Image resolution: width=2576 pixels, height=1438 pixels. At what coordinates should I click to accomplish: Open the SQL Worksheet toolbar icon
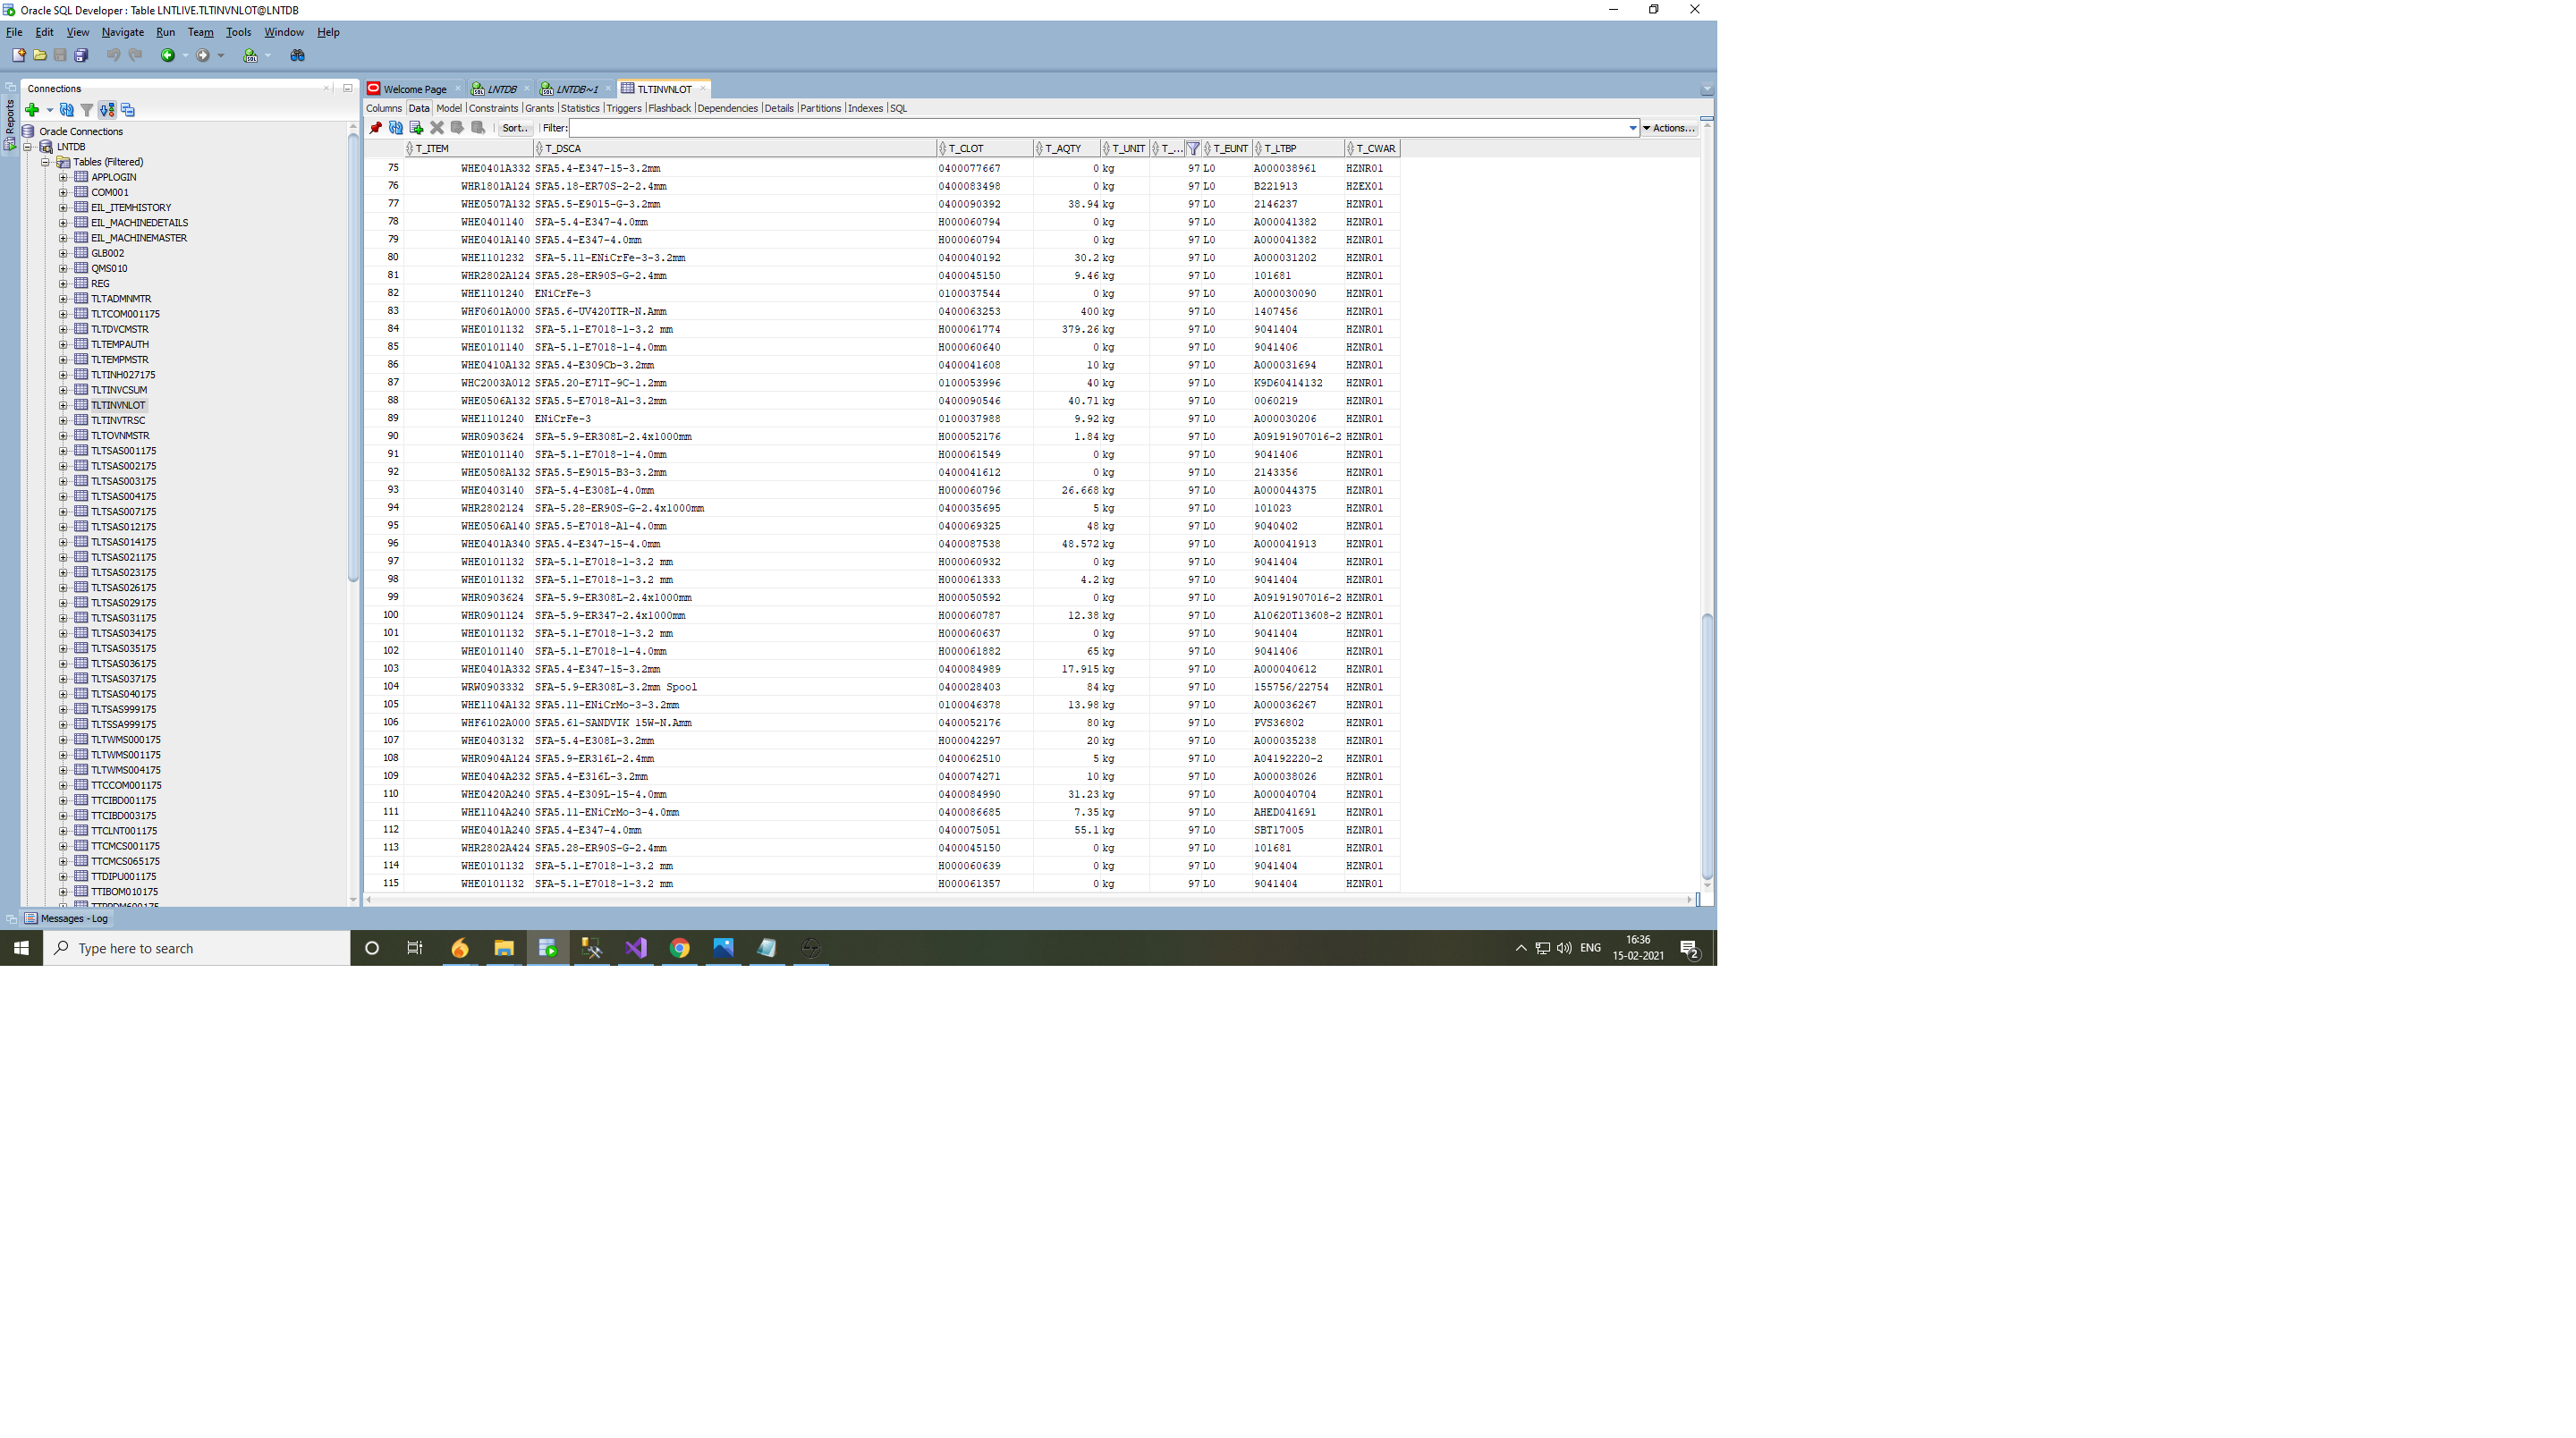[250, 56]
